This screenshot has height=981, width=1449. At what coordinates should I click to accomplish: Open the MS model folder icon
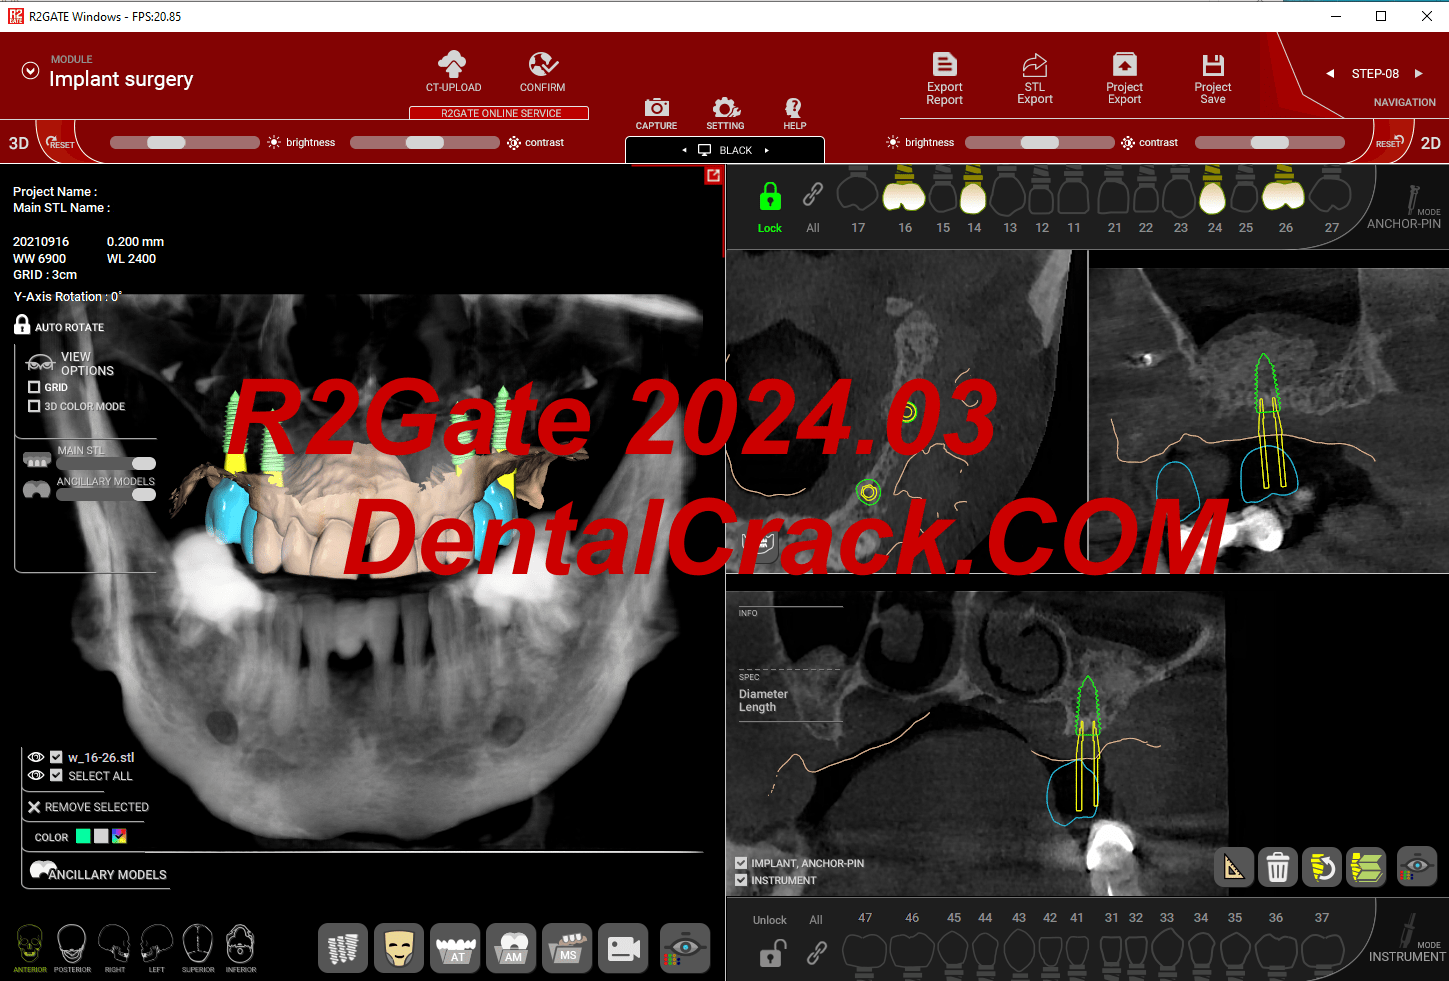[568, 948]
